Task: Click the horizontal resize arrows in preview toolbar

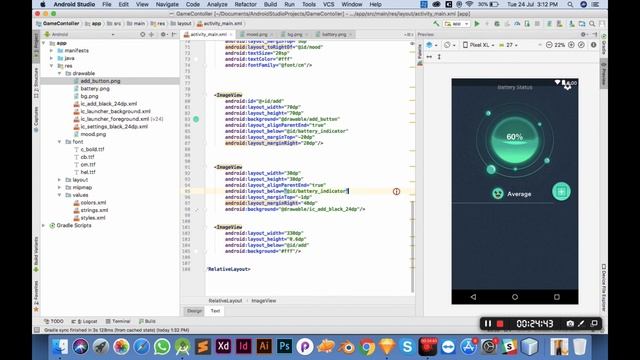Action: (x=429, y=57)
